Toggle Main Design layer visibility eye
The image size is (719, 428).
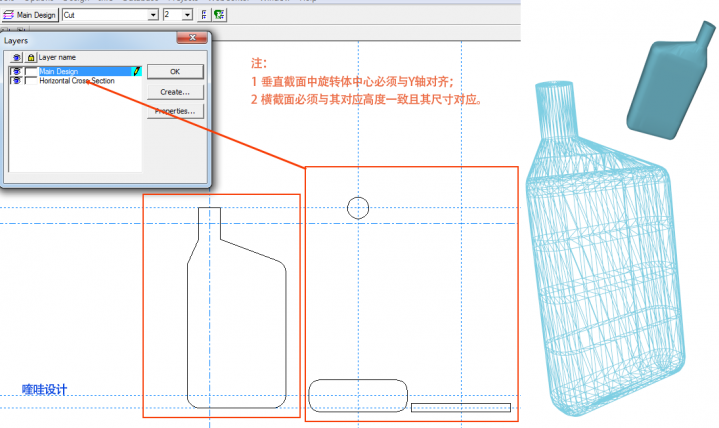16,72
